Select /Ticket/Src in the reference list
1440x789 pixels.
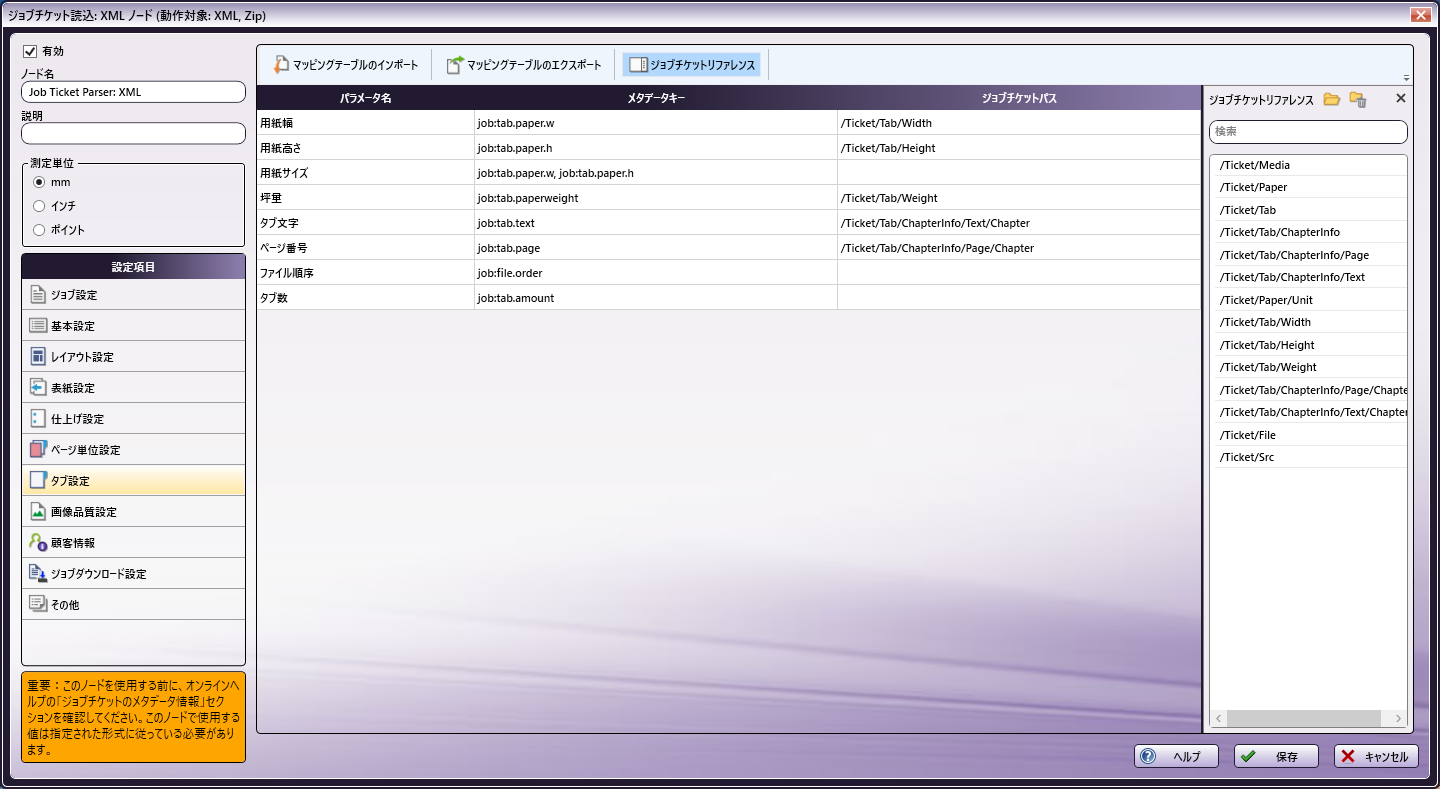tap(1310, 457)
